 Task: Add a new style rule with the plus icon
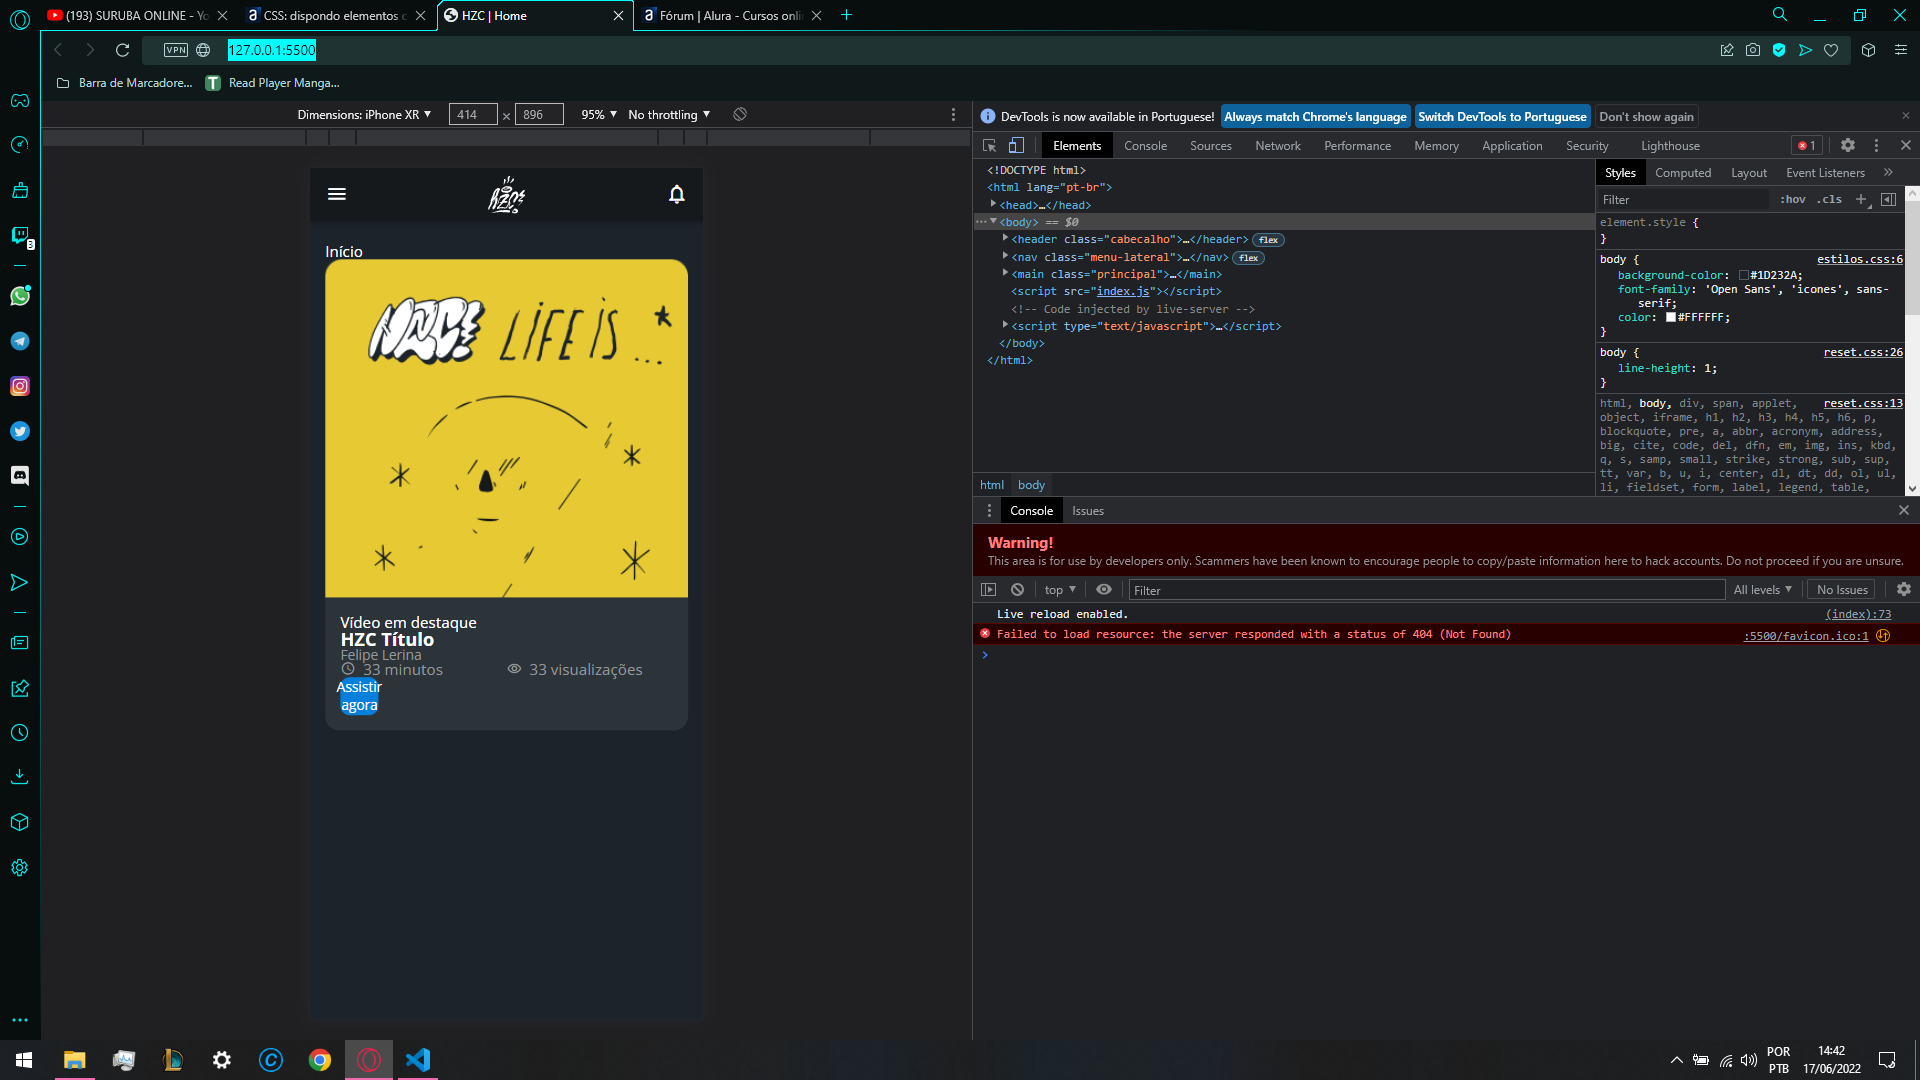click(x=1861, y=199)
